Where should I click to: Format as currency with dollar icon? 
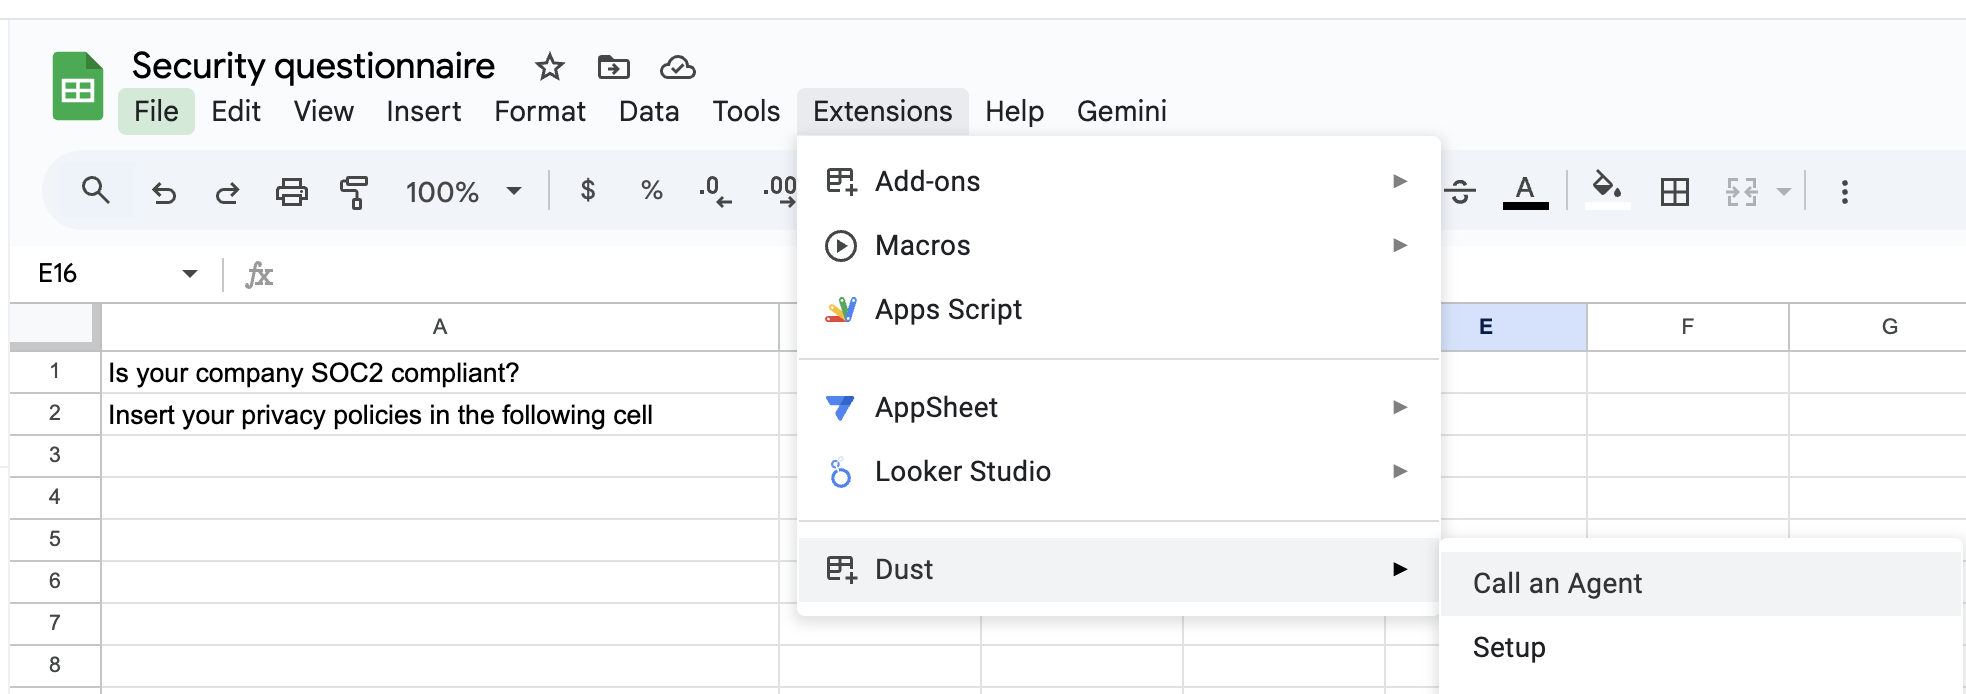[x=588, y=190]
